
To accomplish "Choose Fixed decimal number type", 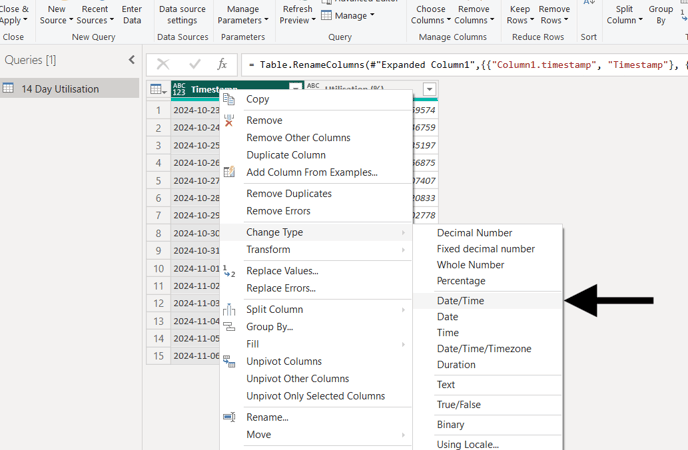I will pos(487,249).
